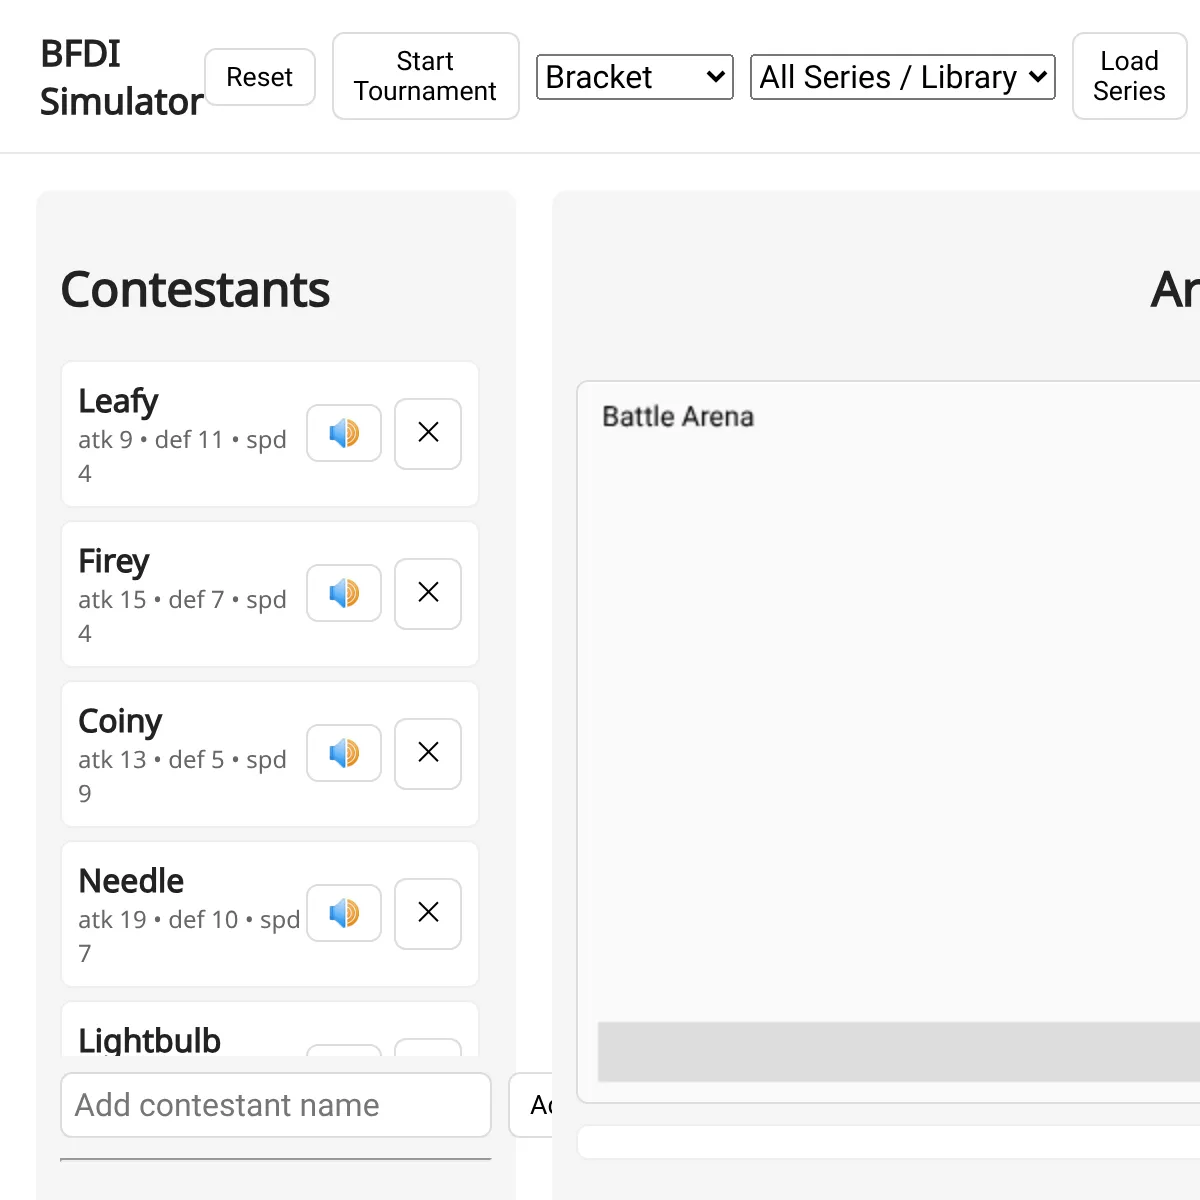Select the Needle contestant name
This screenshot has width=1200, height=1200.
[x=131, y=881]
